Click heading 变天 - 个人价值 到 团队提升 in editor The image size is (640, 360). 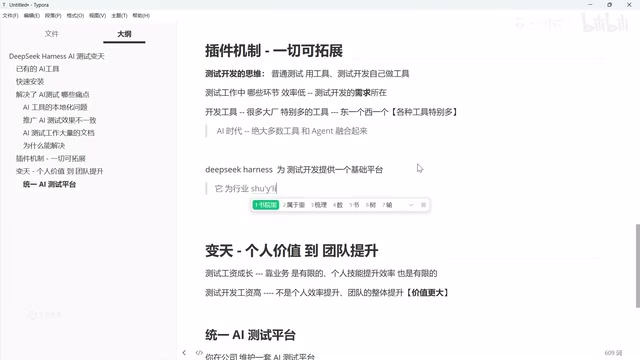[x=291, y=251]
